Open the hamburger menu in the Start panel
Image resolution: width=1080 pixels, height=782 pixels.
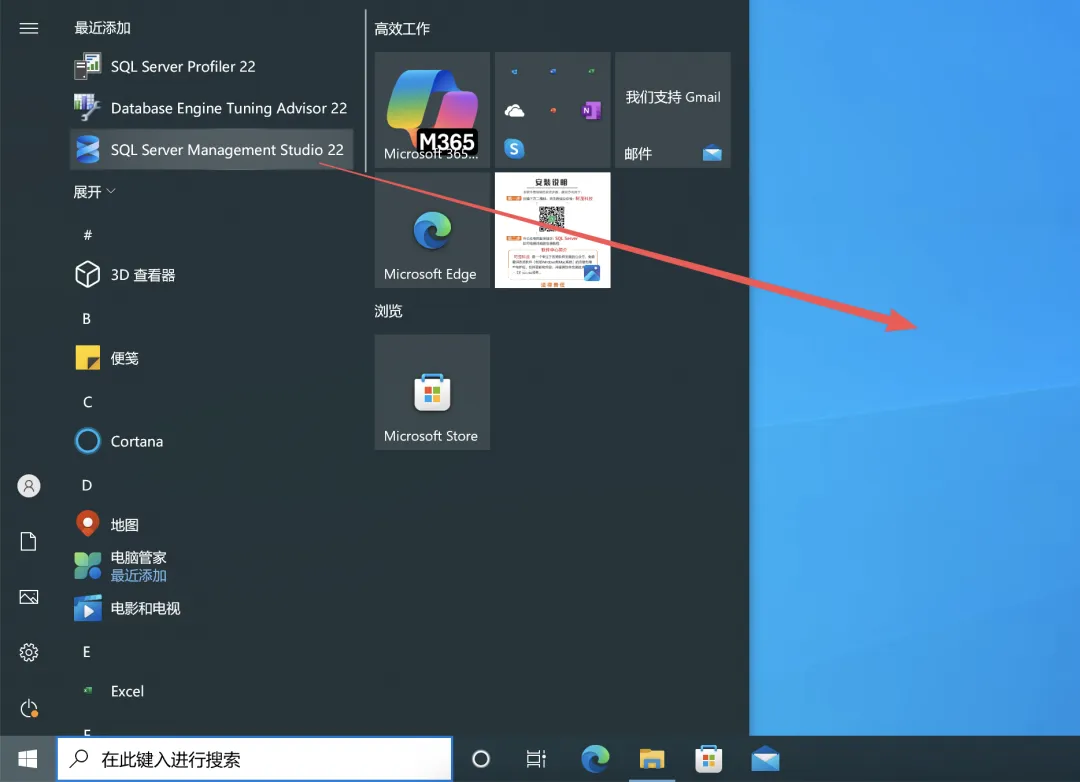[28, 28]
